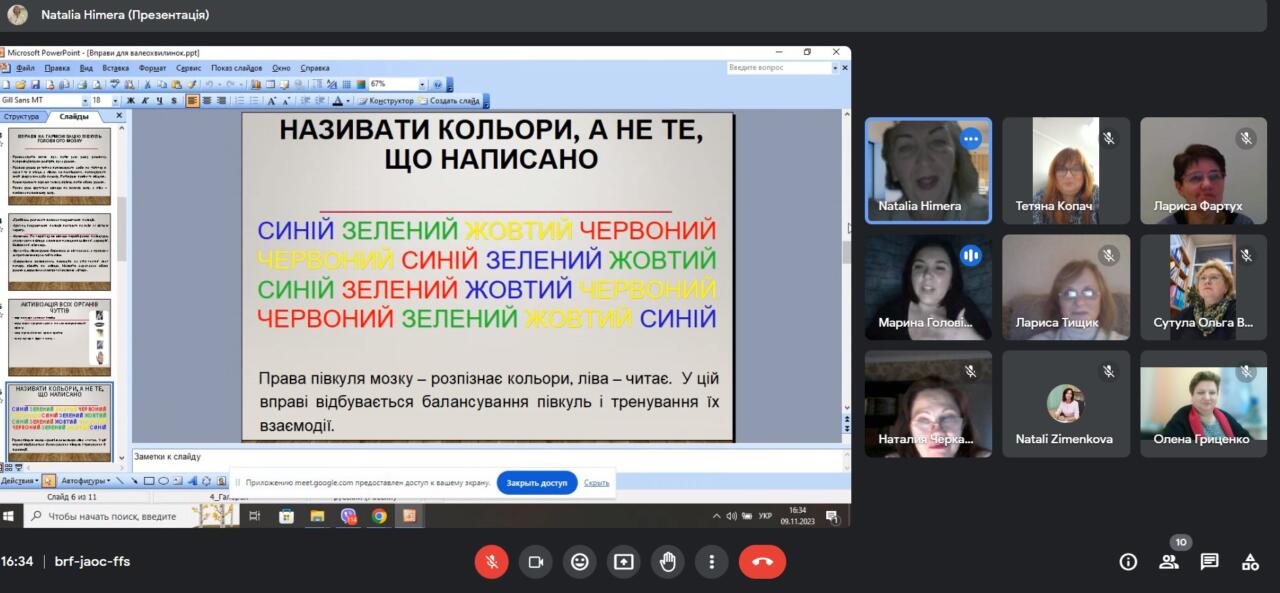This screenshot has height=593, width=1280.
Task: Click the Save icon in PowerPoint toolbar
Action: coord(35,85)
